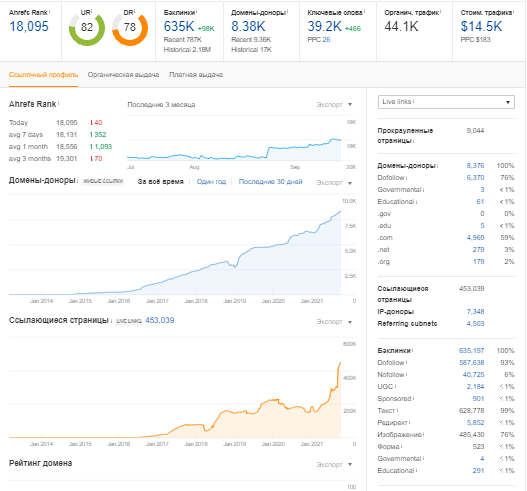Click the info icon beside Ключевые слова metric
This screenshot has height=491, width=527.
point(364,11)
